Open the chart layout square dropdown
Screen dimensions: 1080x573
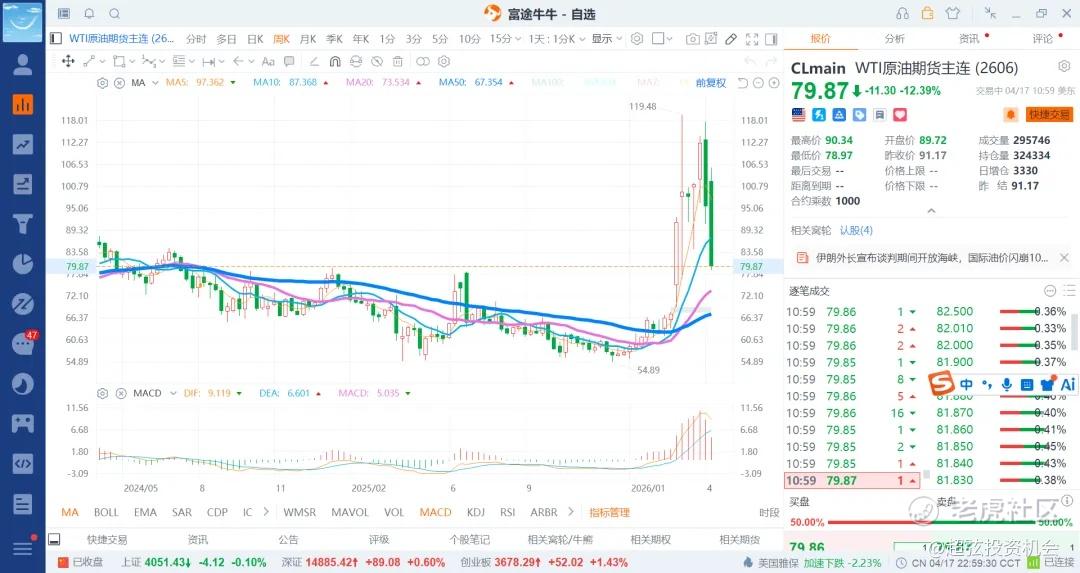(662, 39)
